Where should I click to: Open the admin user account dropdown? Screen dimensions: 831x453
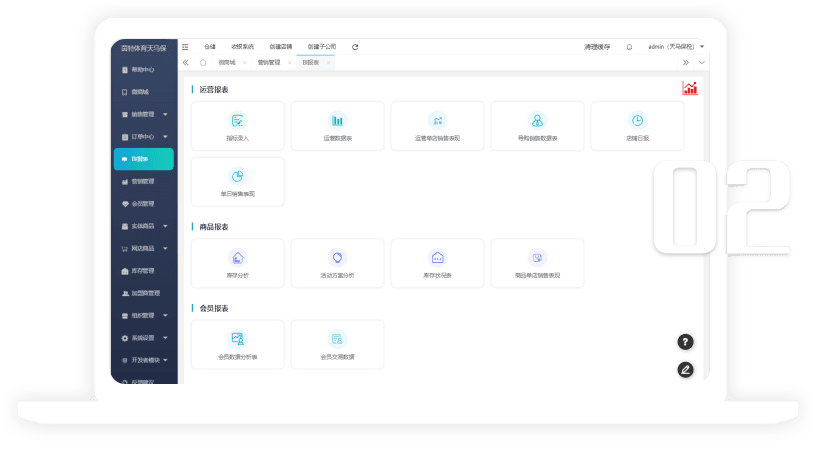point(676,47)
